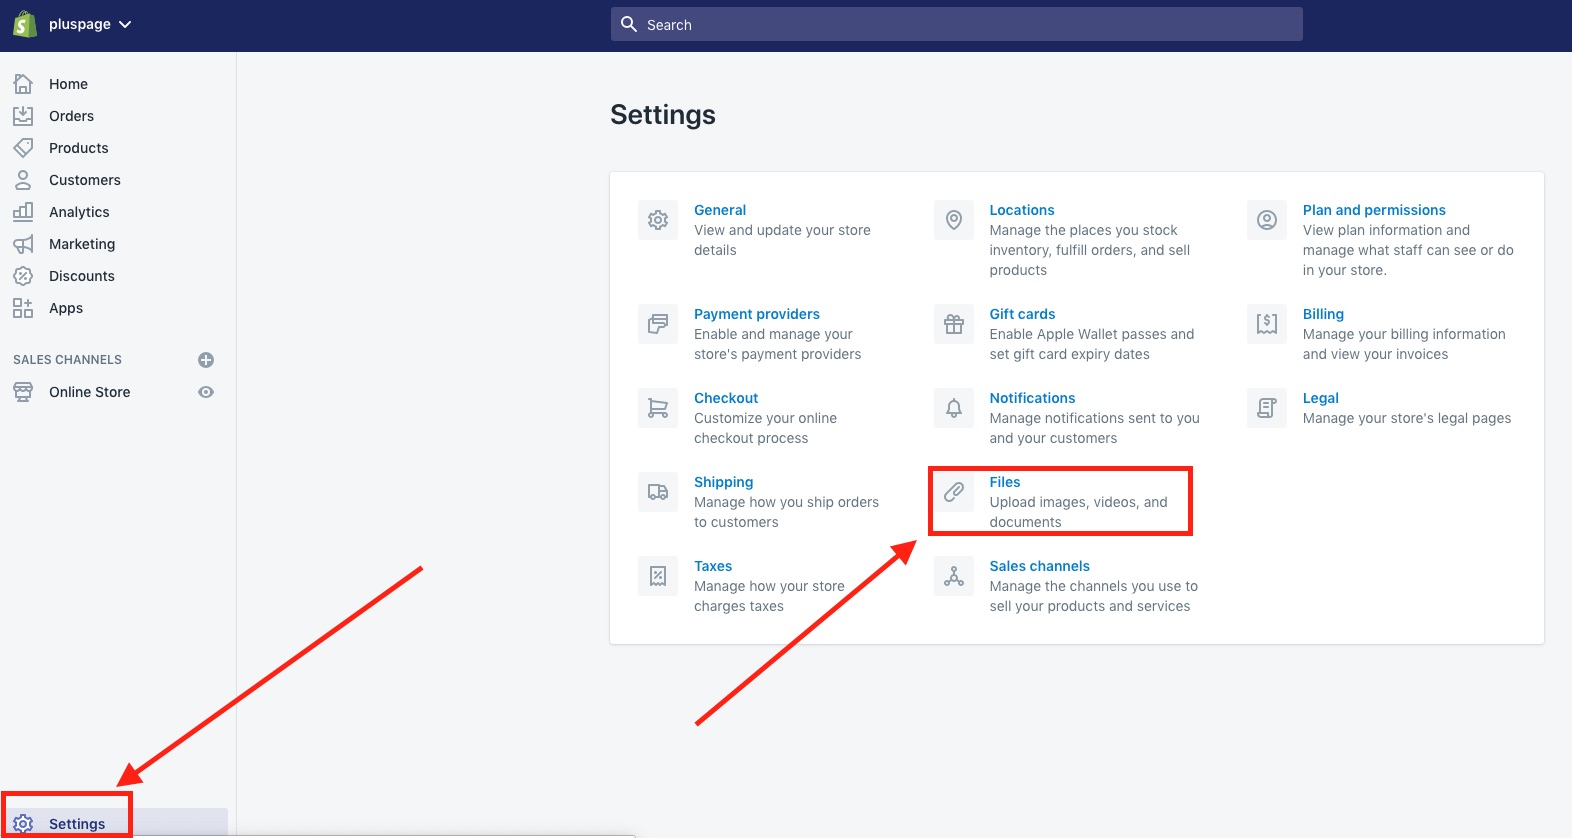Click the Notifications bell icon
The height and width of the screenshot is (838, 1572).
(954, 408)
